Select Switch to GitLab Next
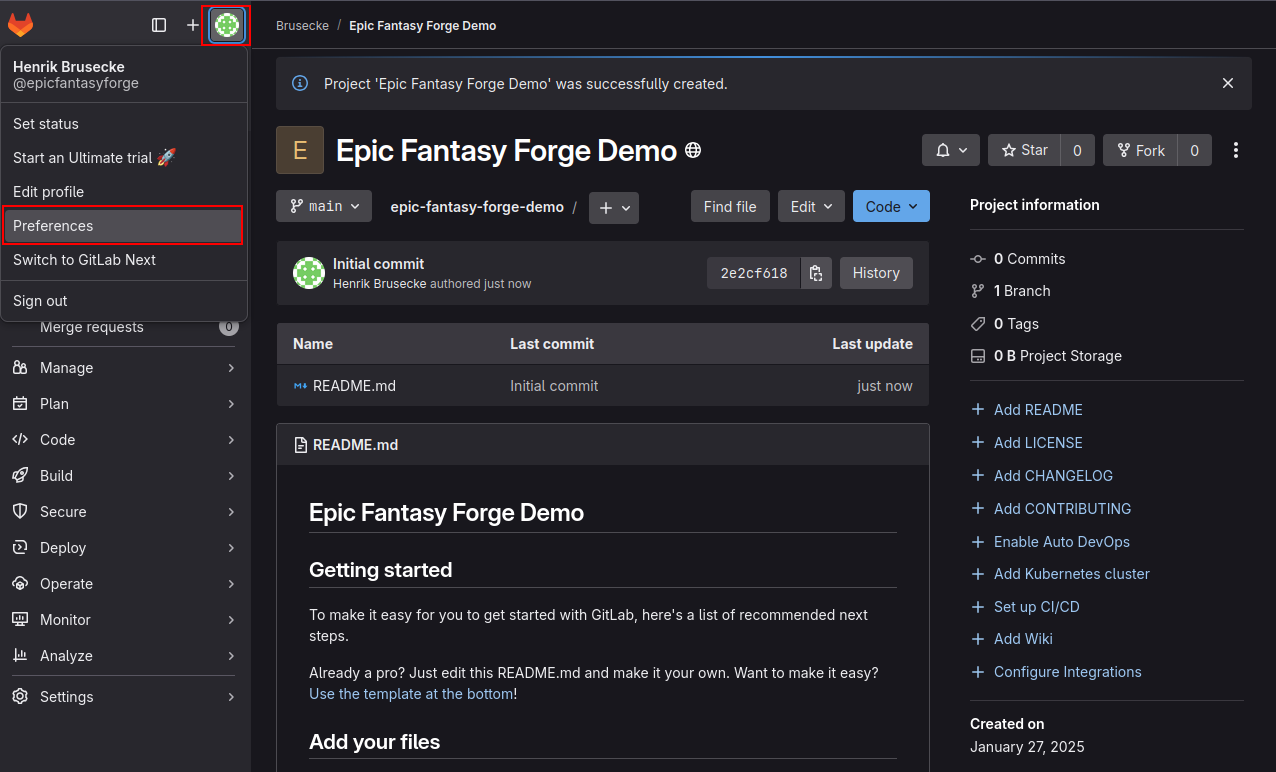 (124, 260)
